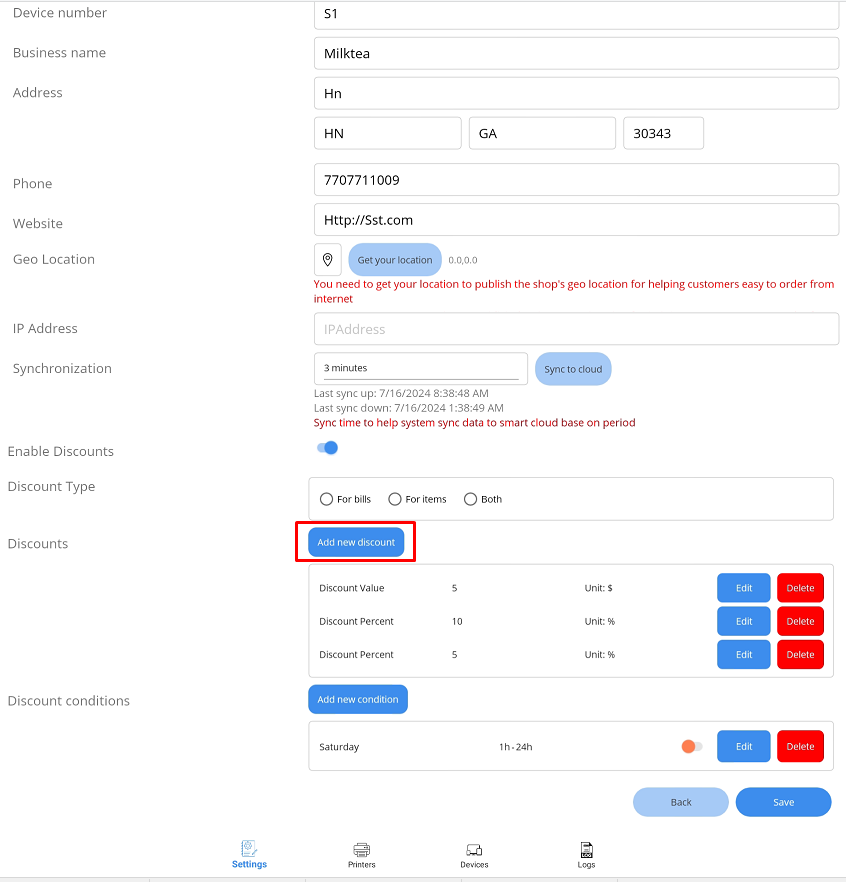This screenshot has width=846, height=882.
Task: Click the Get your location button
Action: coord(395,260)
